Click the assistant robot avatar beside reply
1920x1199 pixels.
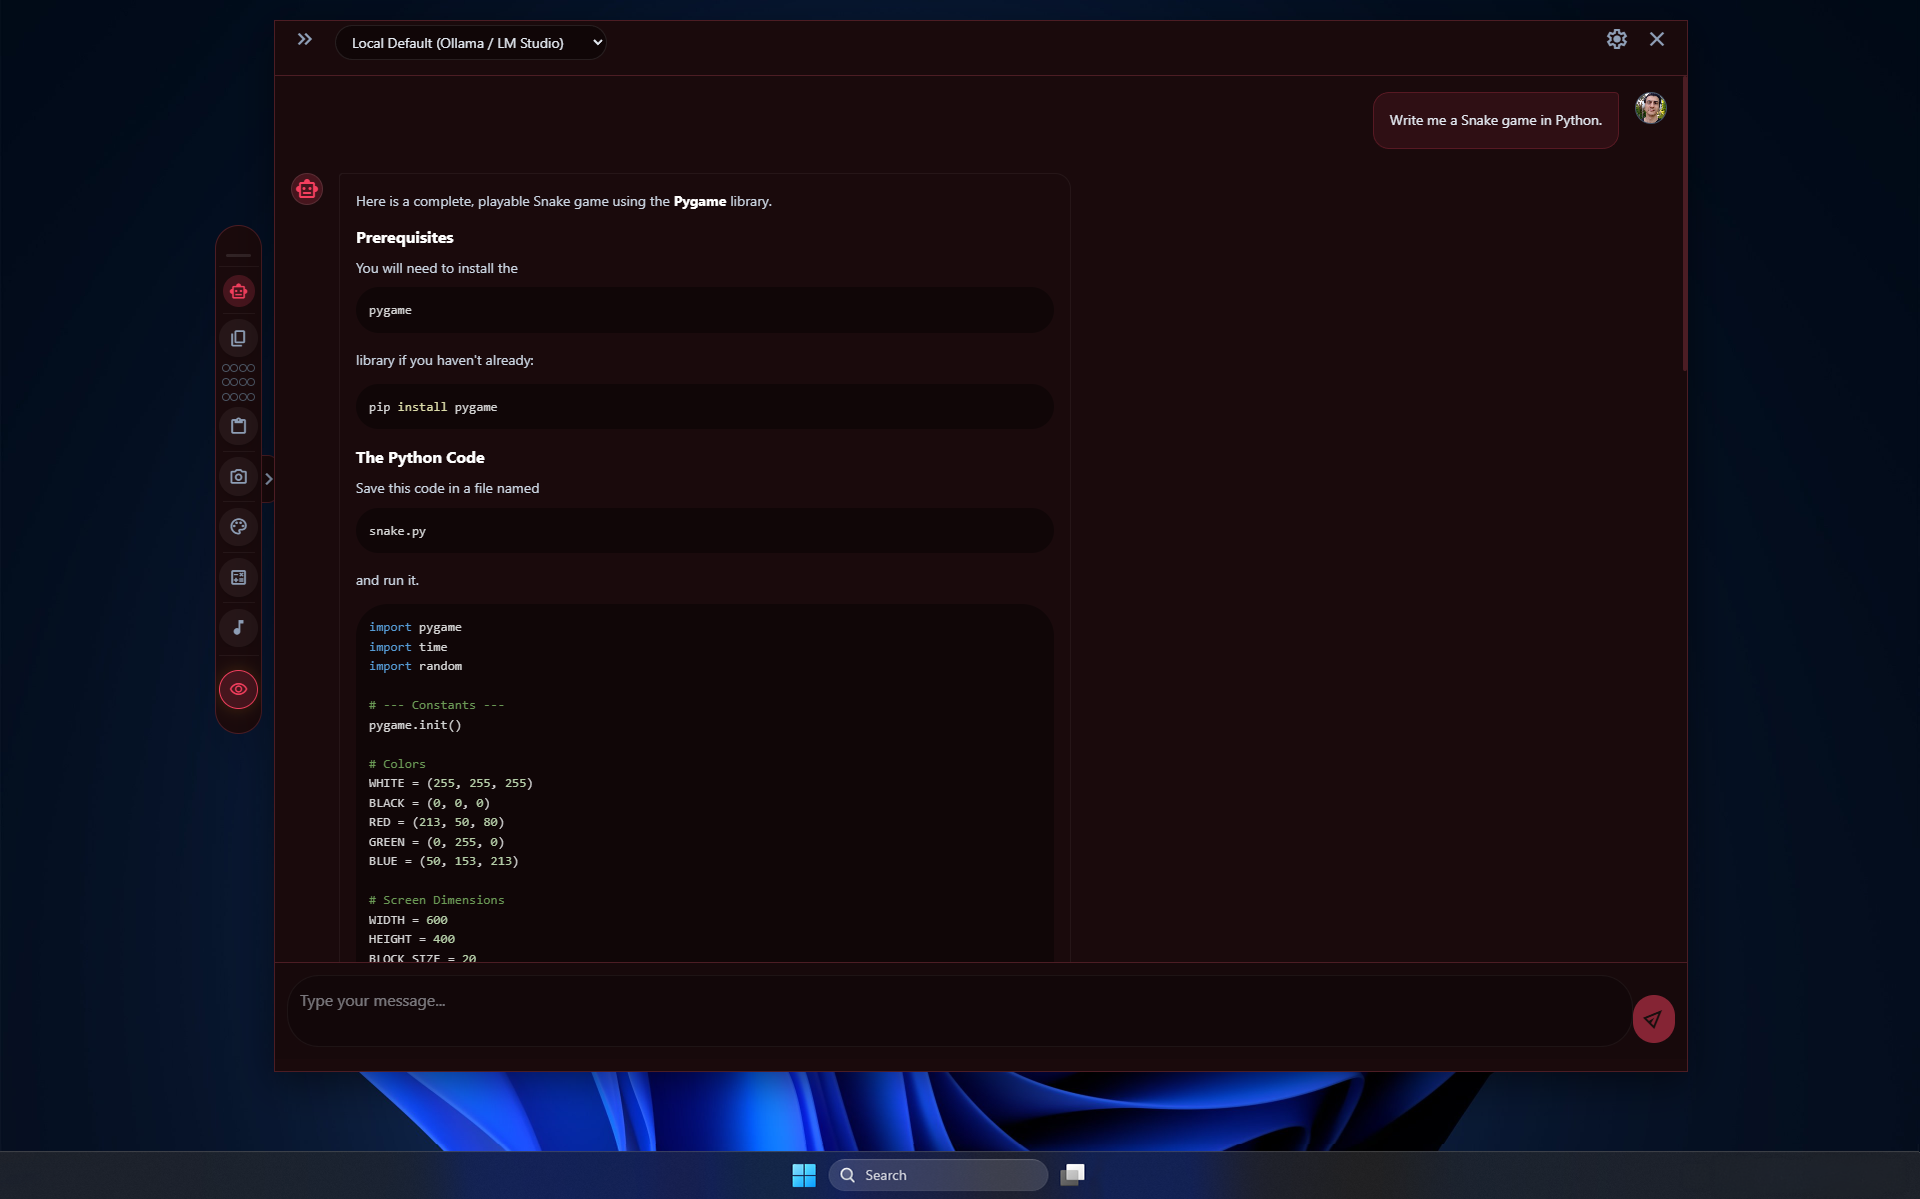coord(307,189)
